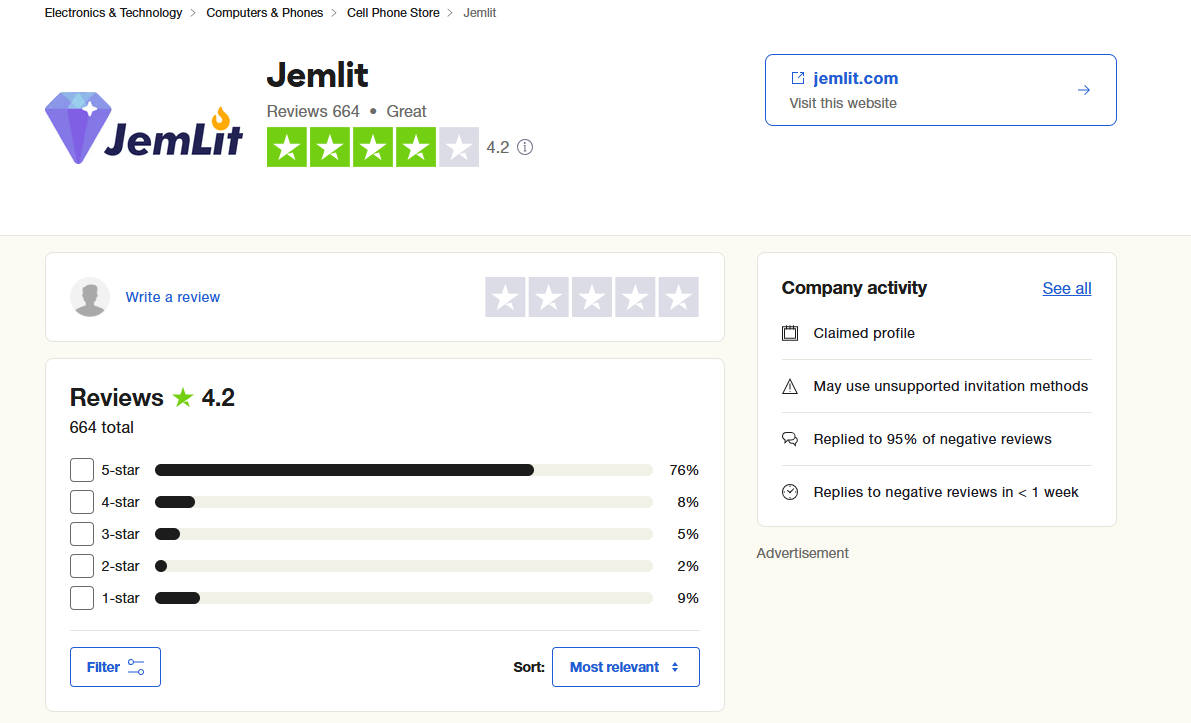The image size is (1191, 723).
Task: Click the Claimed profile calendar icon
Action: point(790,333)
